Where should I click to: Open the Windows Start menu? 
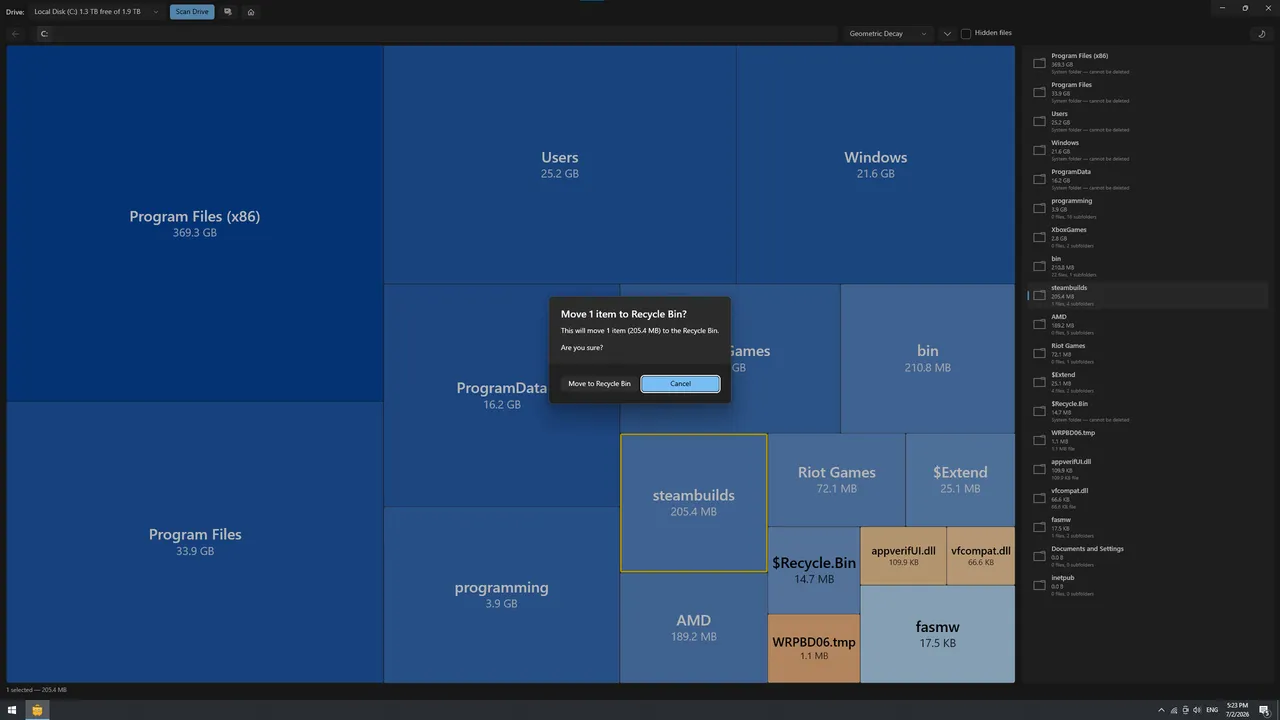click(12, 710)
